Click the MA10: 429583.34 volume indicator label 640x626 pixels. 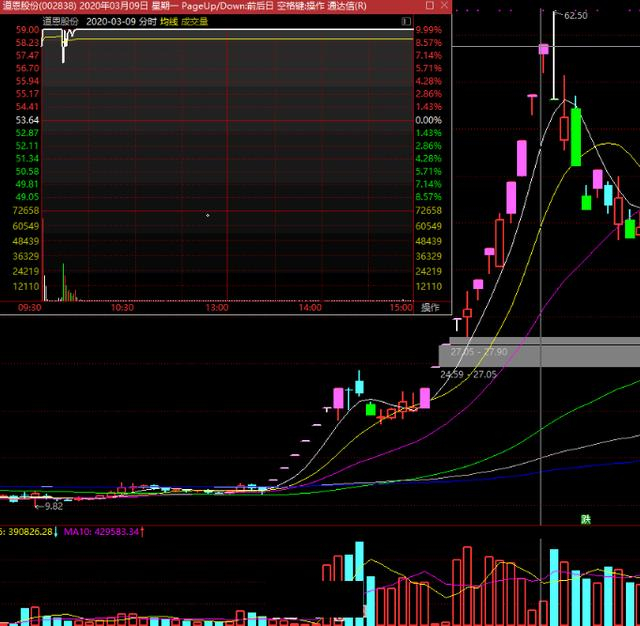[101, 532]
